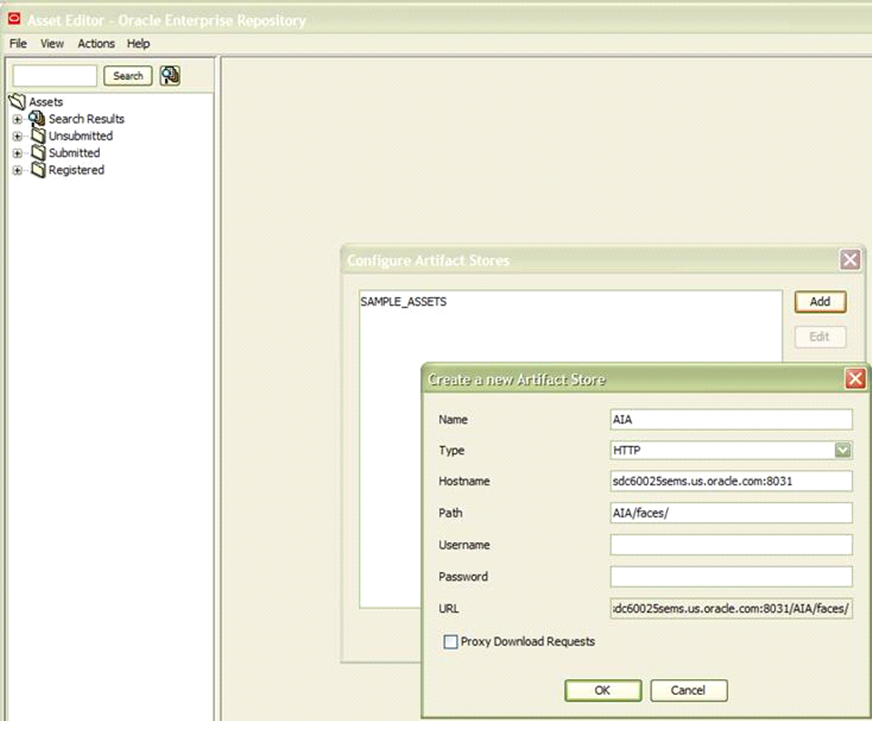Click Add in Configure Artifact Stores

point(820,301)
